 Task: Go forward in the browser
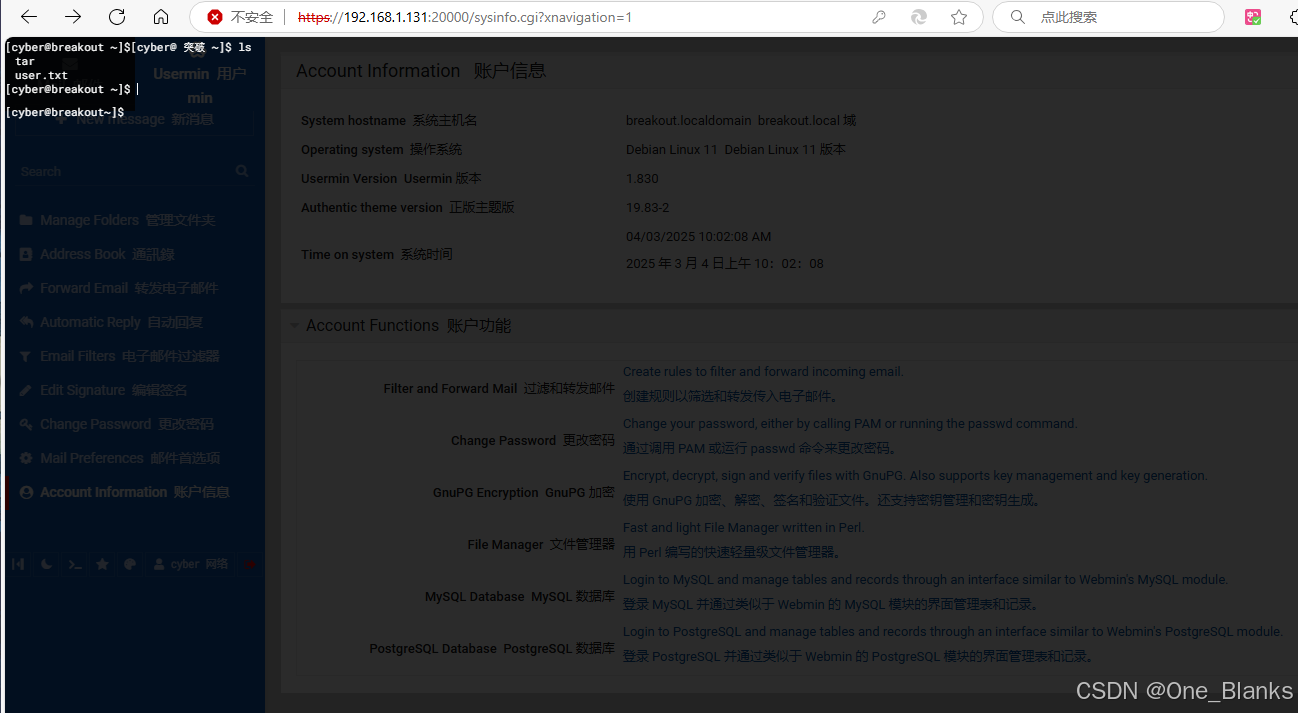tap(73, 17)
